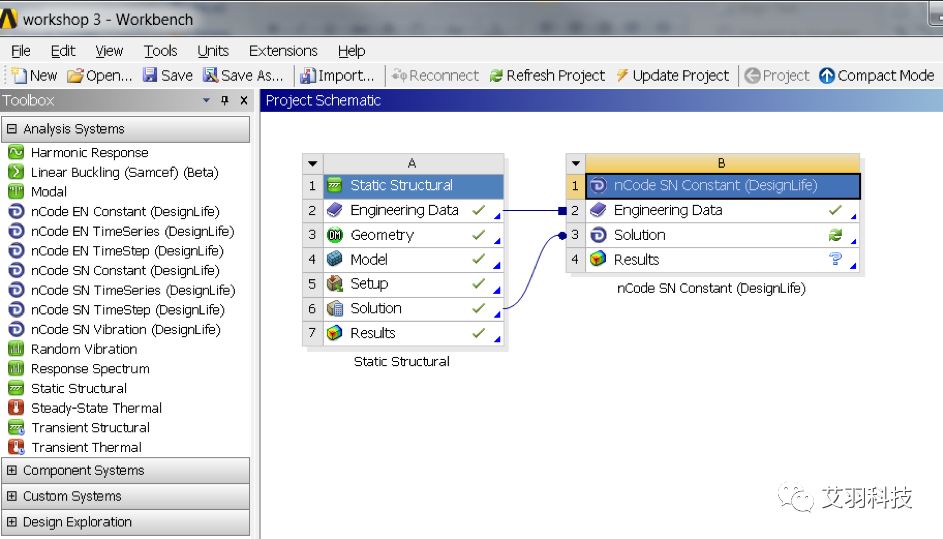
Task: Select nCode SN Constant (DesignLife) in Toolbox
Action: click(x=125, y=271)
